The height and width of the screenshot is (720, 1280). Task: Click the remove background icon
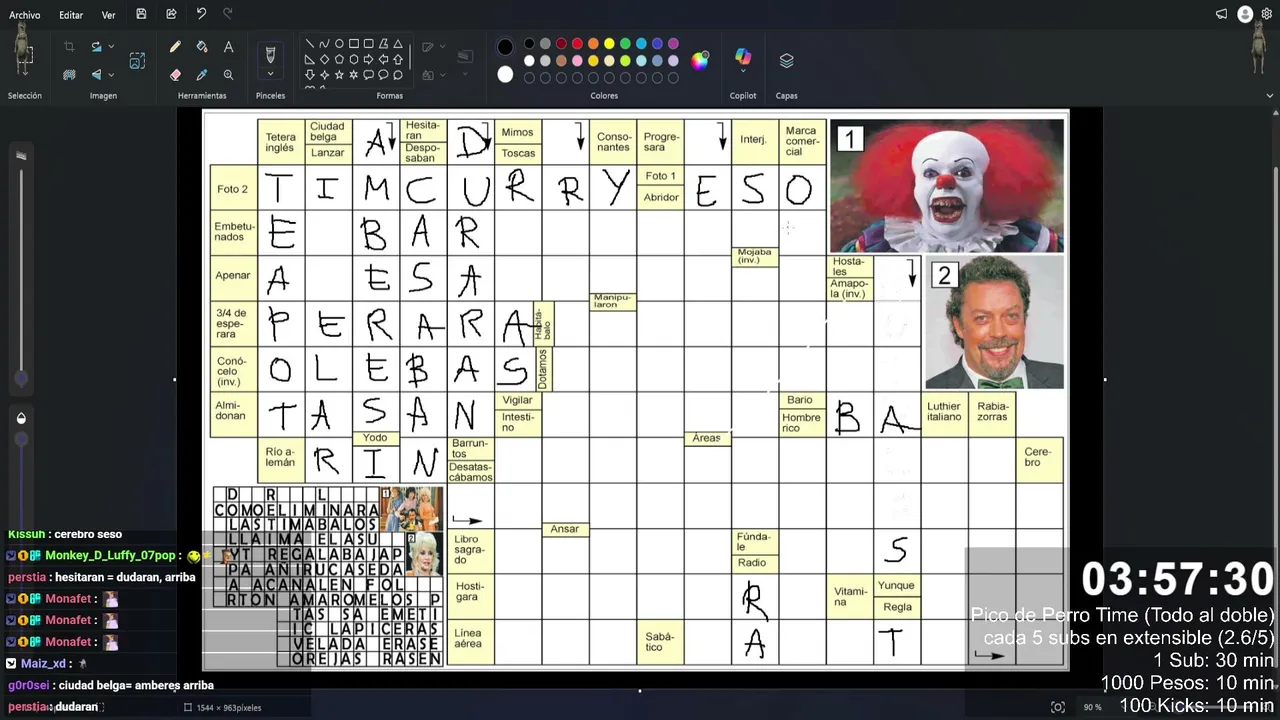pyautogui.click(x=69, y=74)
